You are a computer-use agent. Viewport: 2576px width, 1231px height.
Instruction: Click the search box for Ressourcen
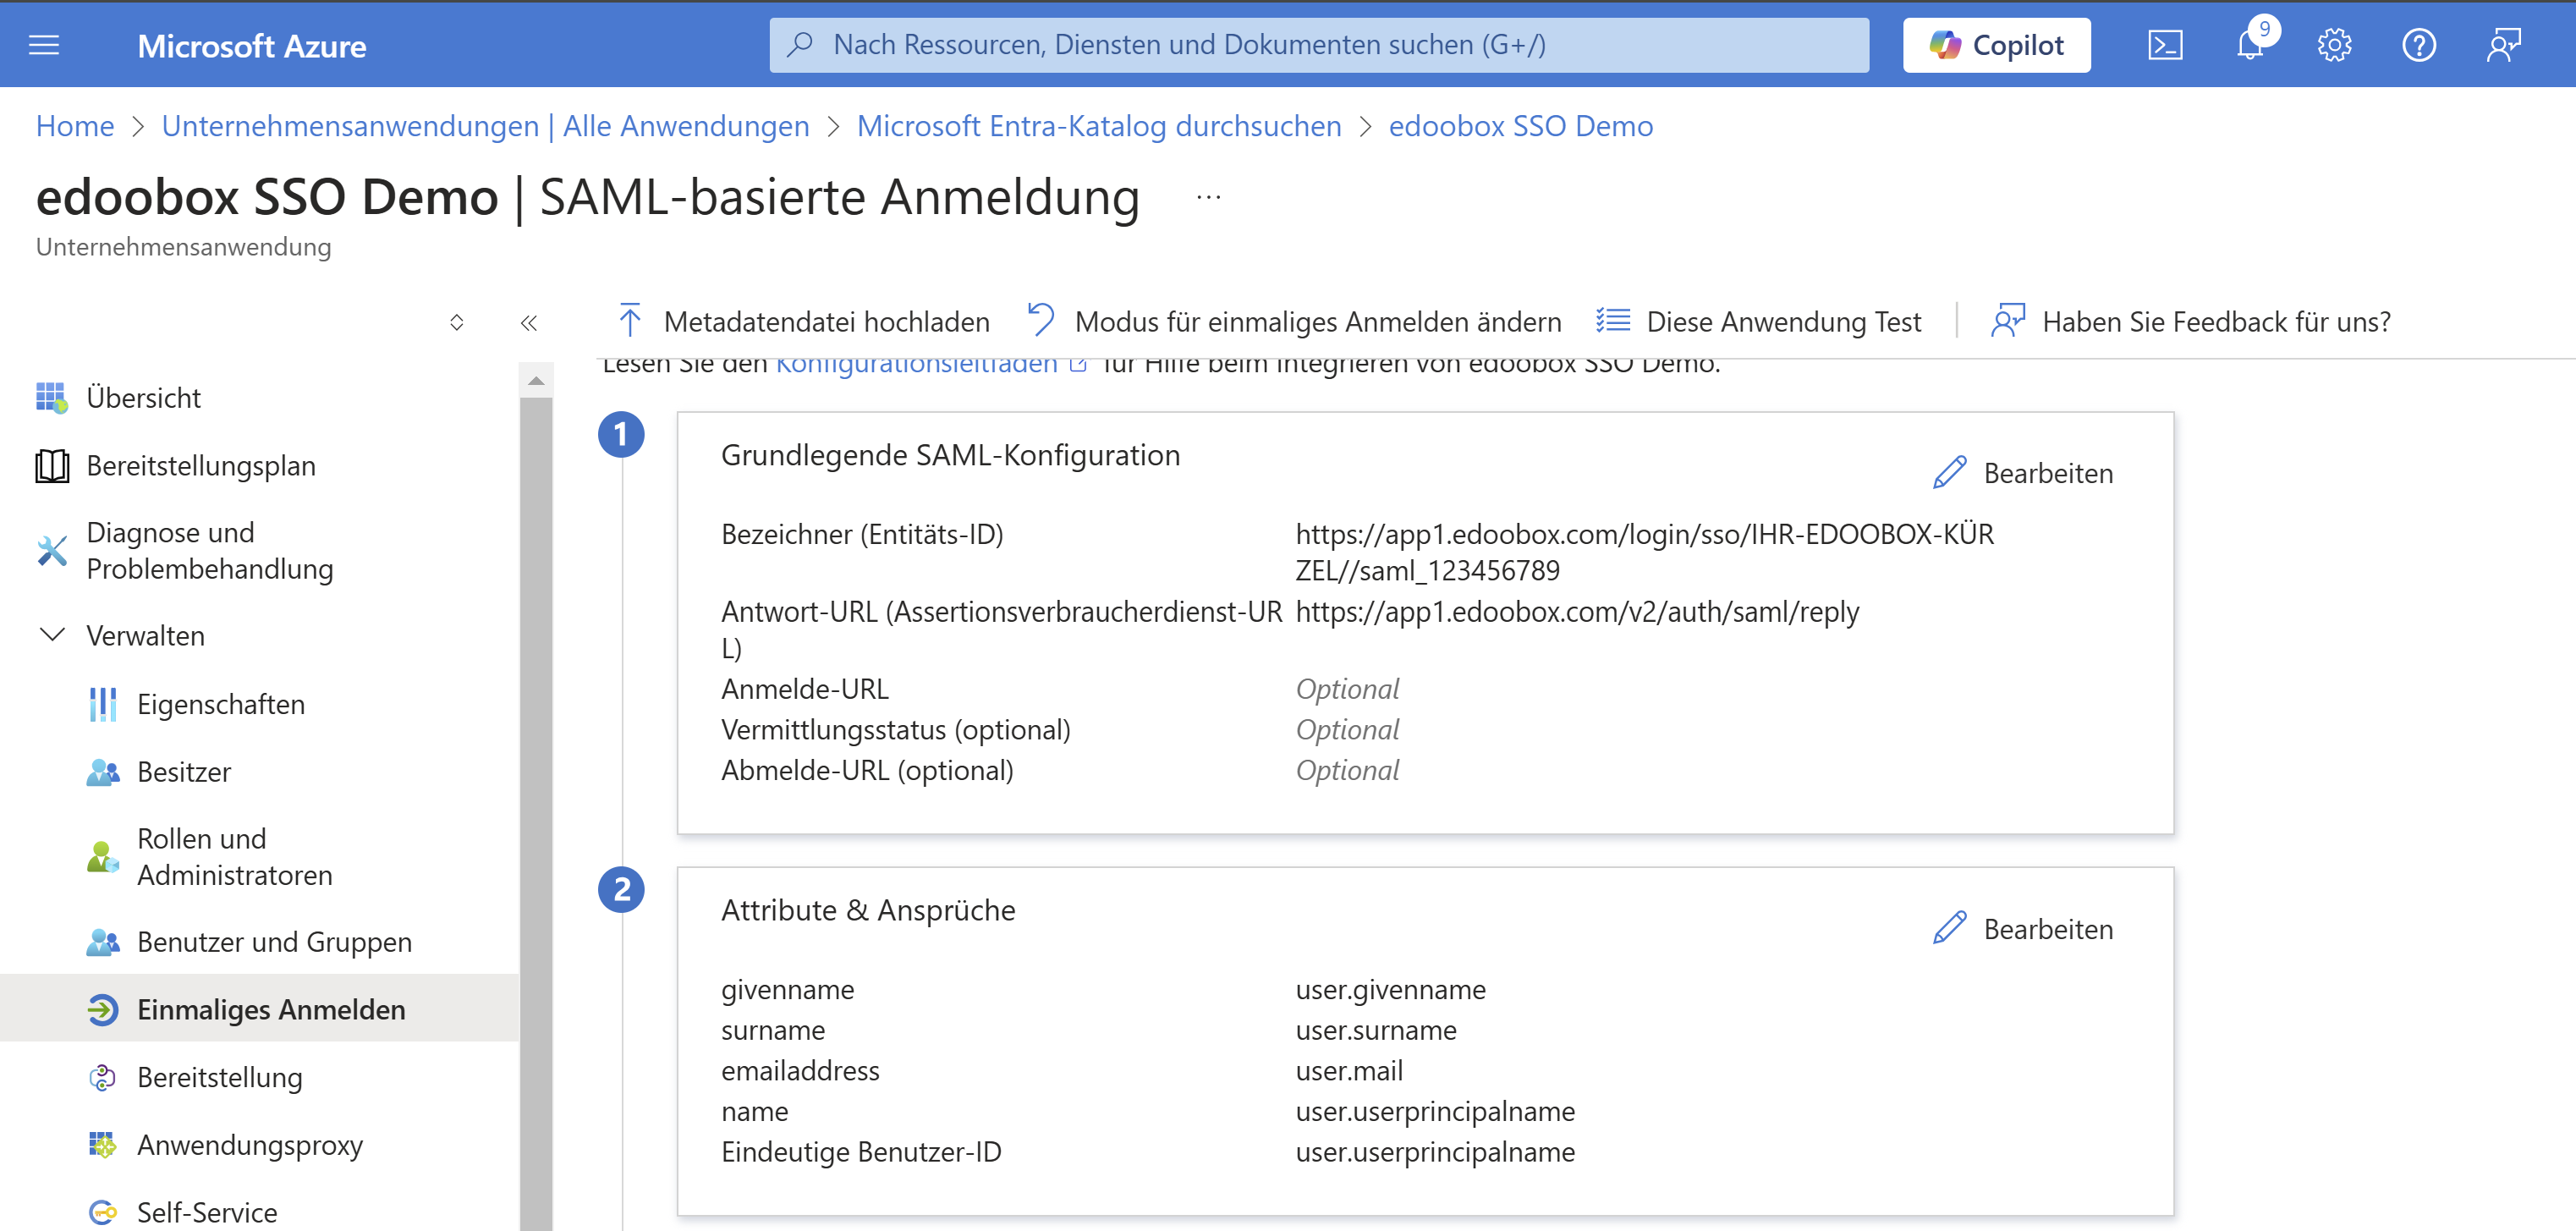(x=1318, y=45)
